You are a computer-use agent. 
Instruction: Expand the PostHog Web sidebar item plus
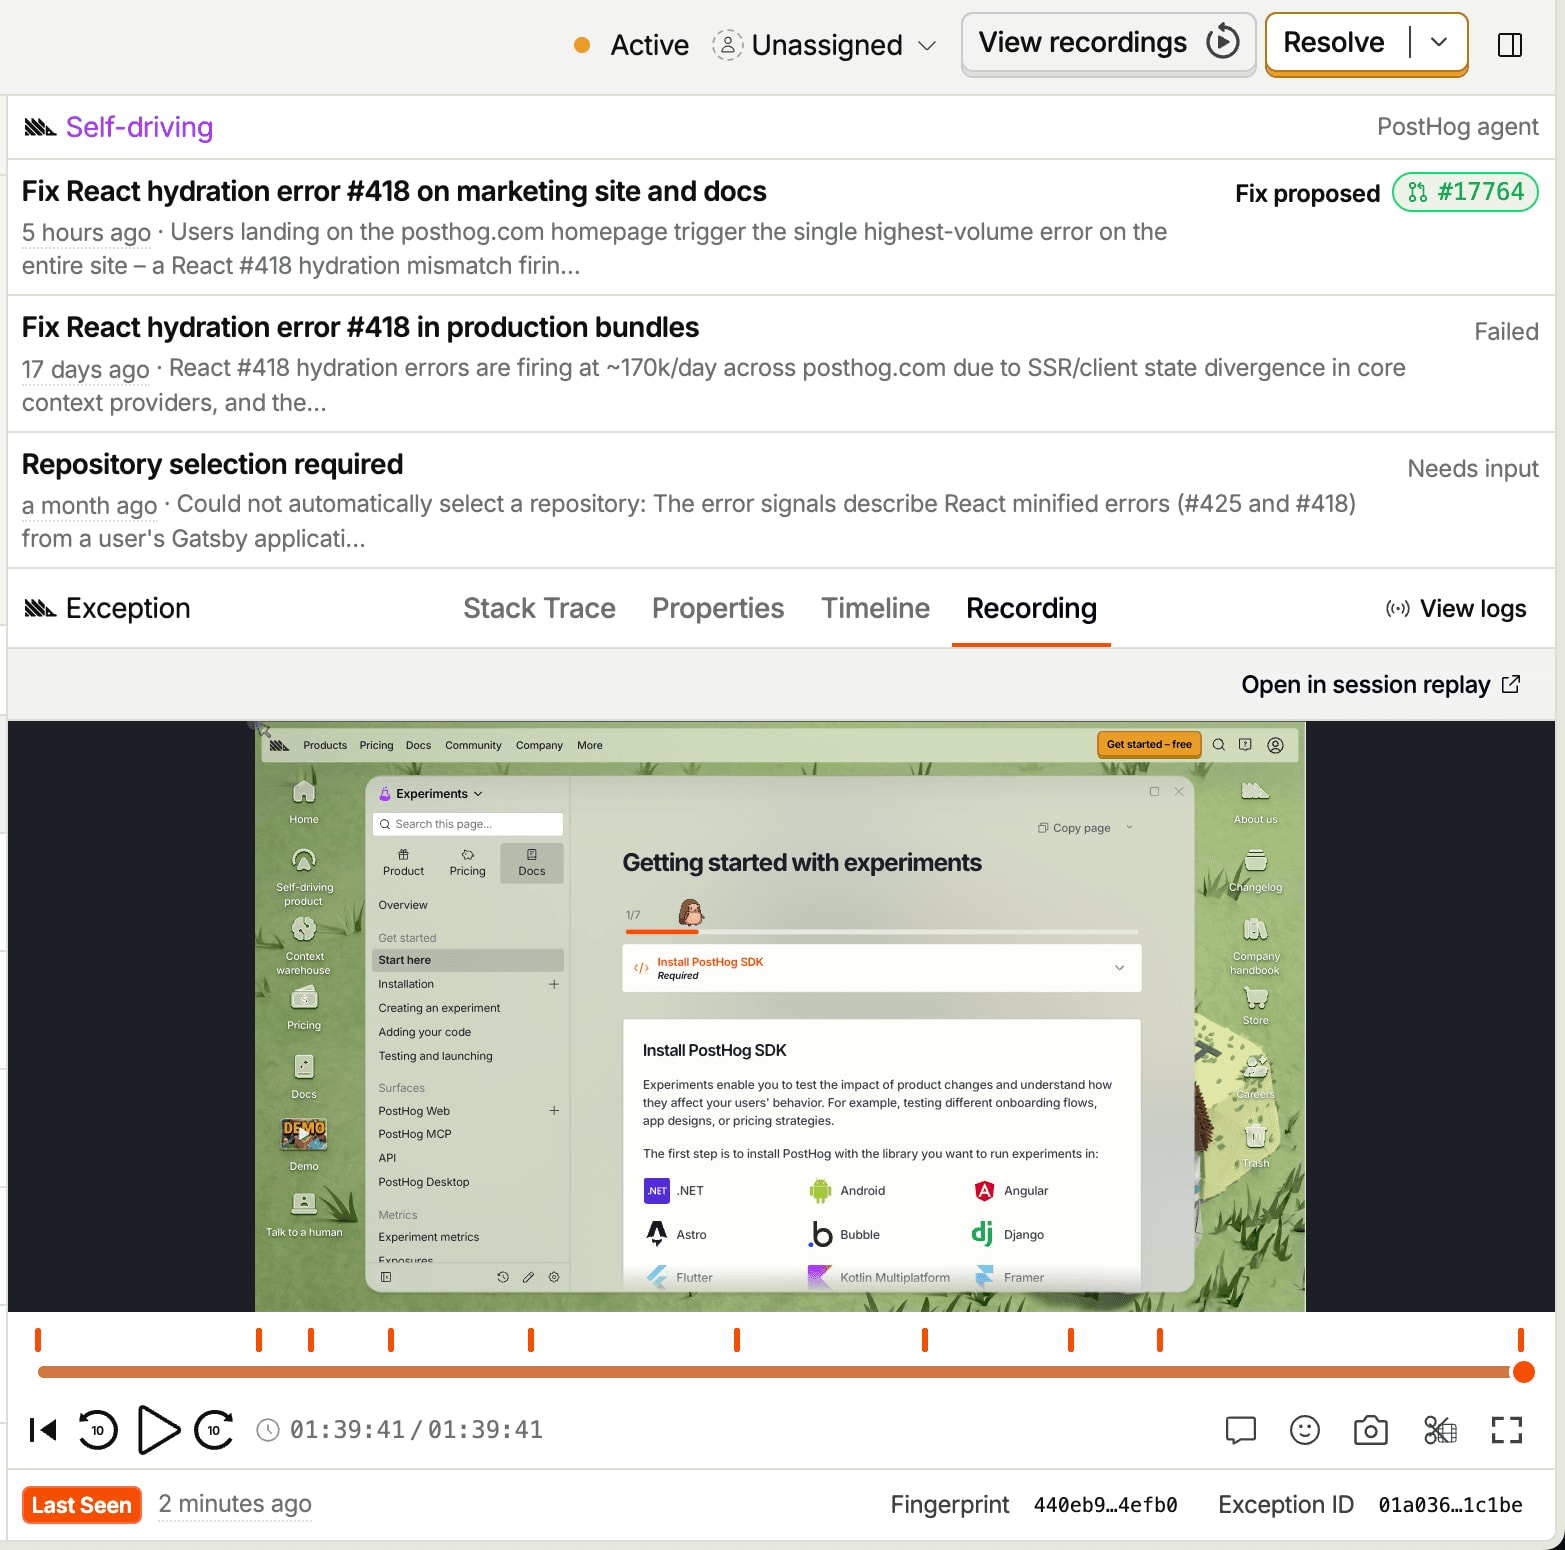(x=553, y=1111)
